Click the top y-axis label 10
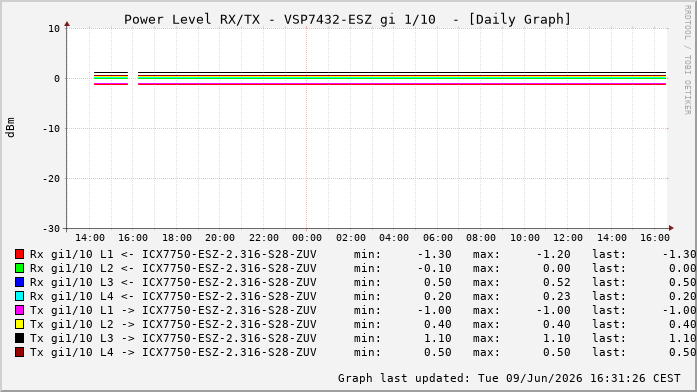 click(54, 29)
